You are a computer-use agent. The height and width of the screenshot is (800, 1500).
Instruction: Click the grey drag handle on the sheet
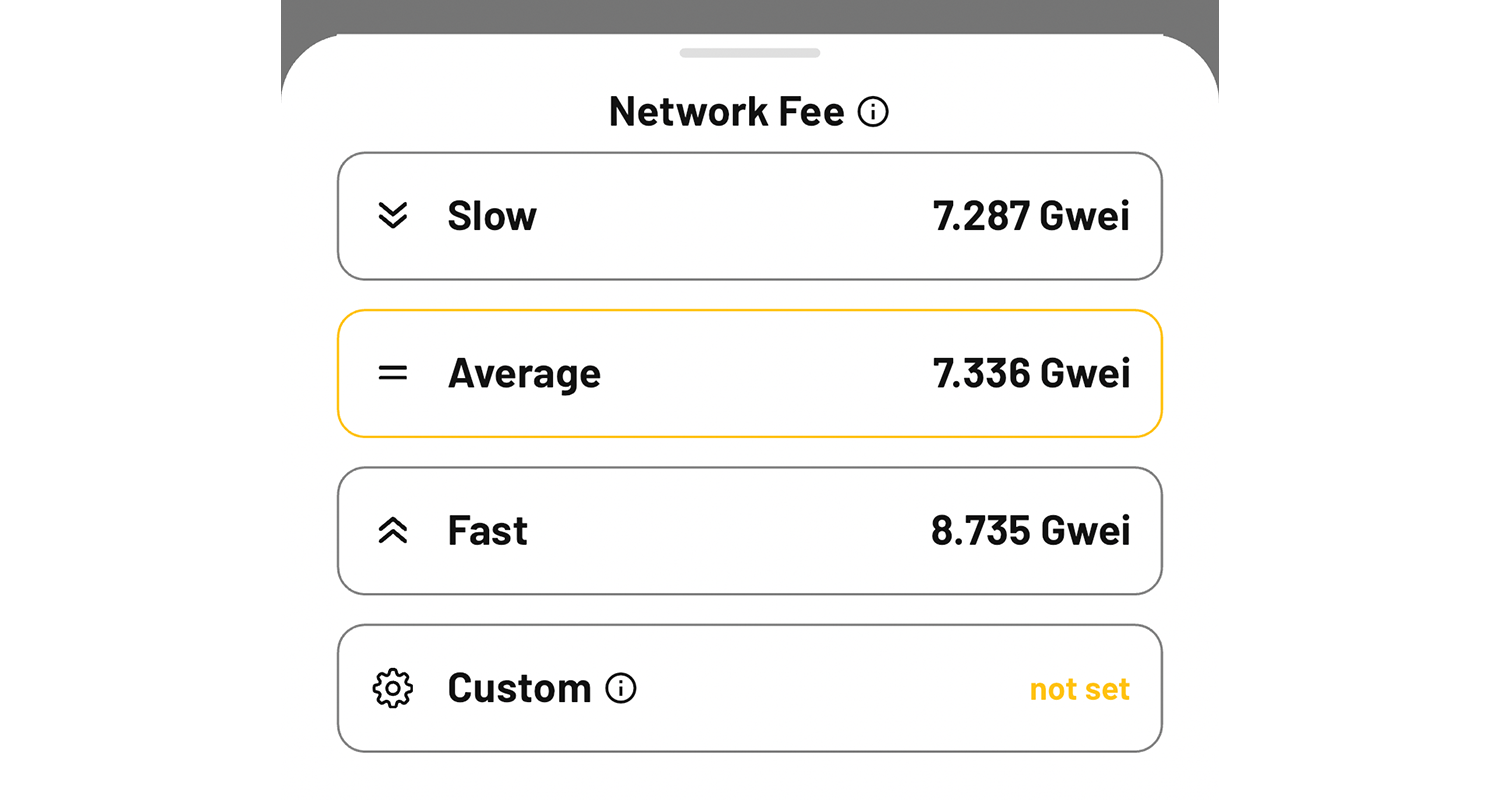pyautogui.click(x=750, y=53)
